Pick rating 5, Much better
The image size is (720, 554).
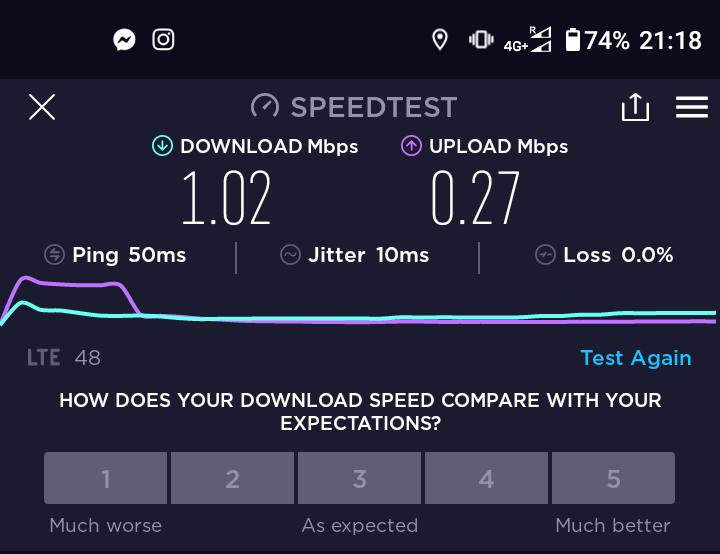tap(613, 479)
